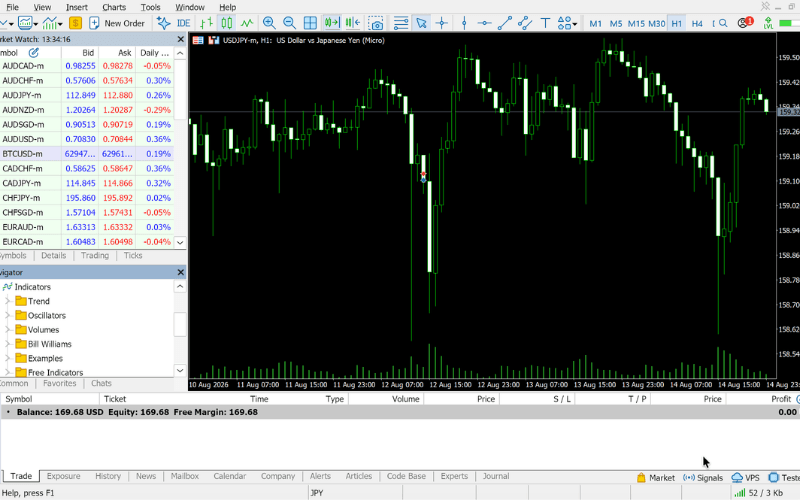Toggle chart auto scroll to end
800x500 pixels.
pyautogui.click(x=332, y=23)
